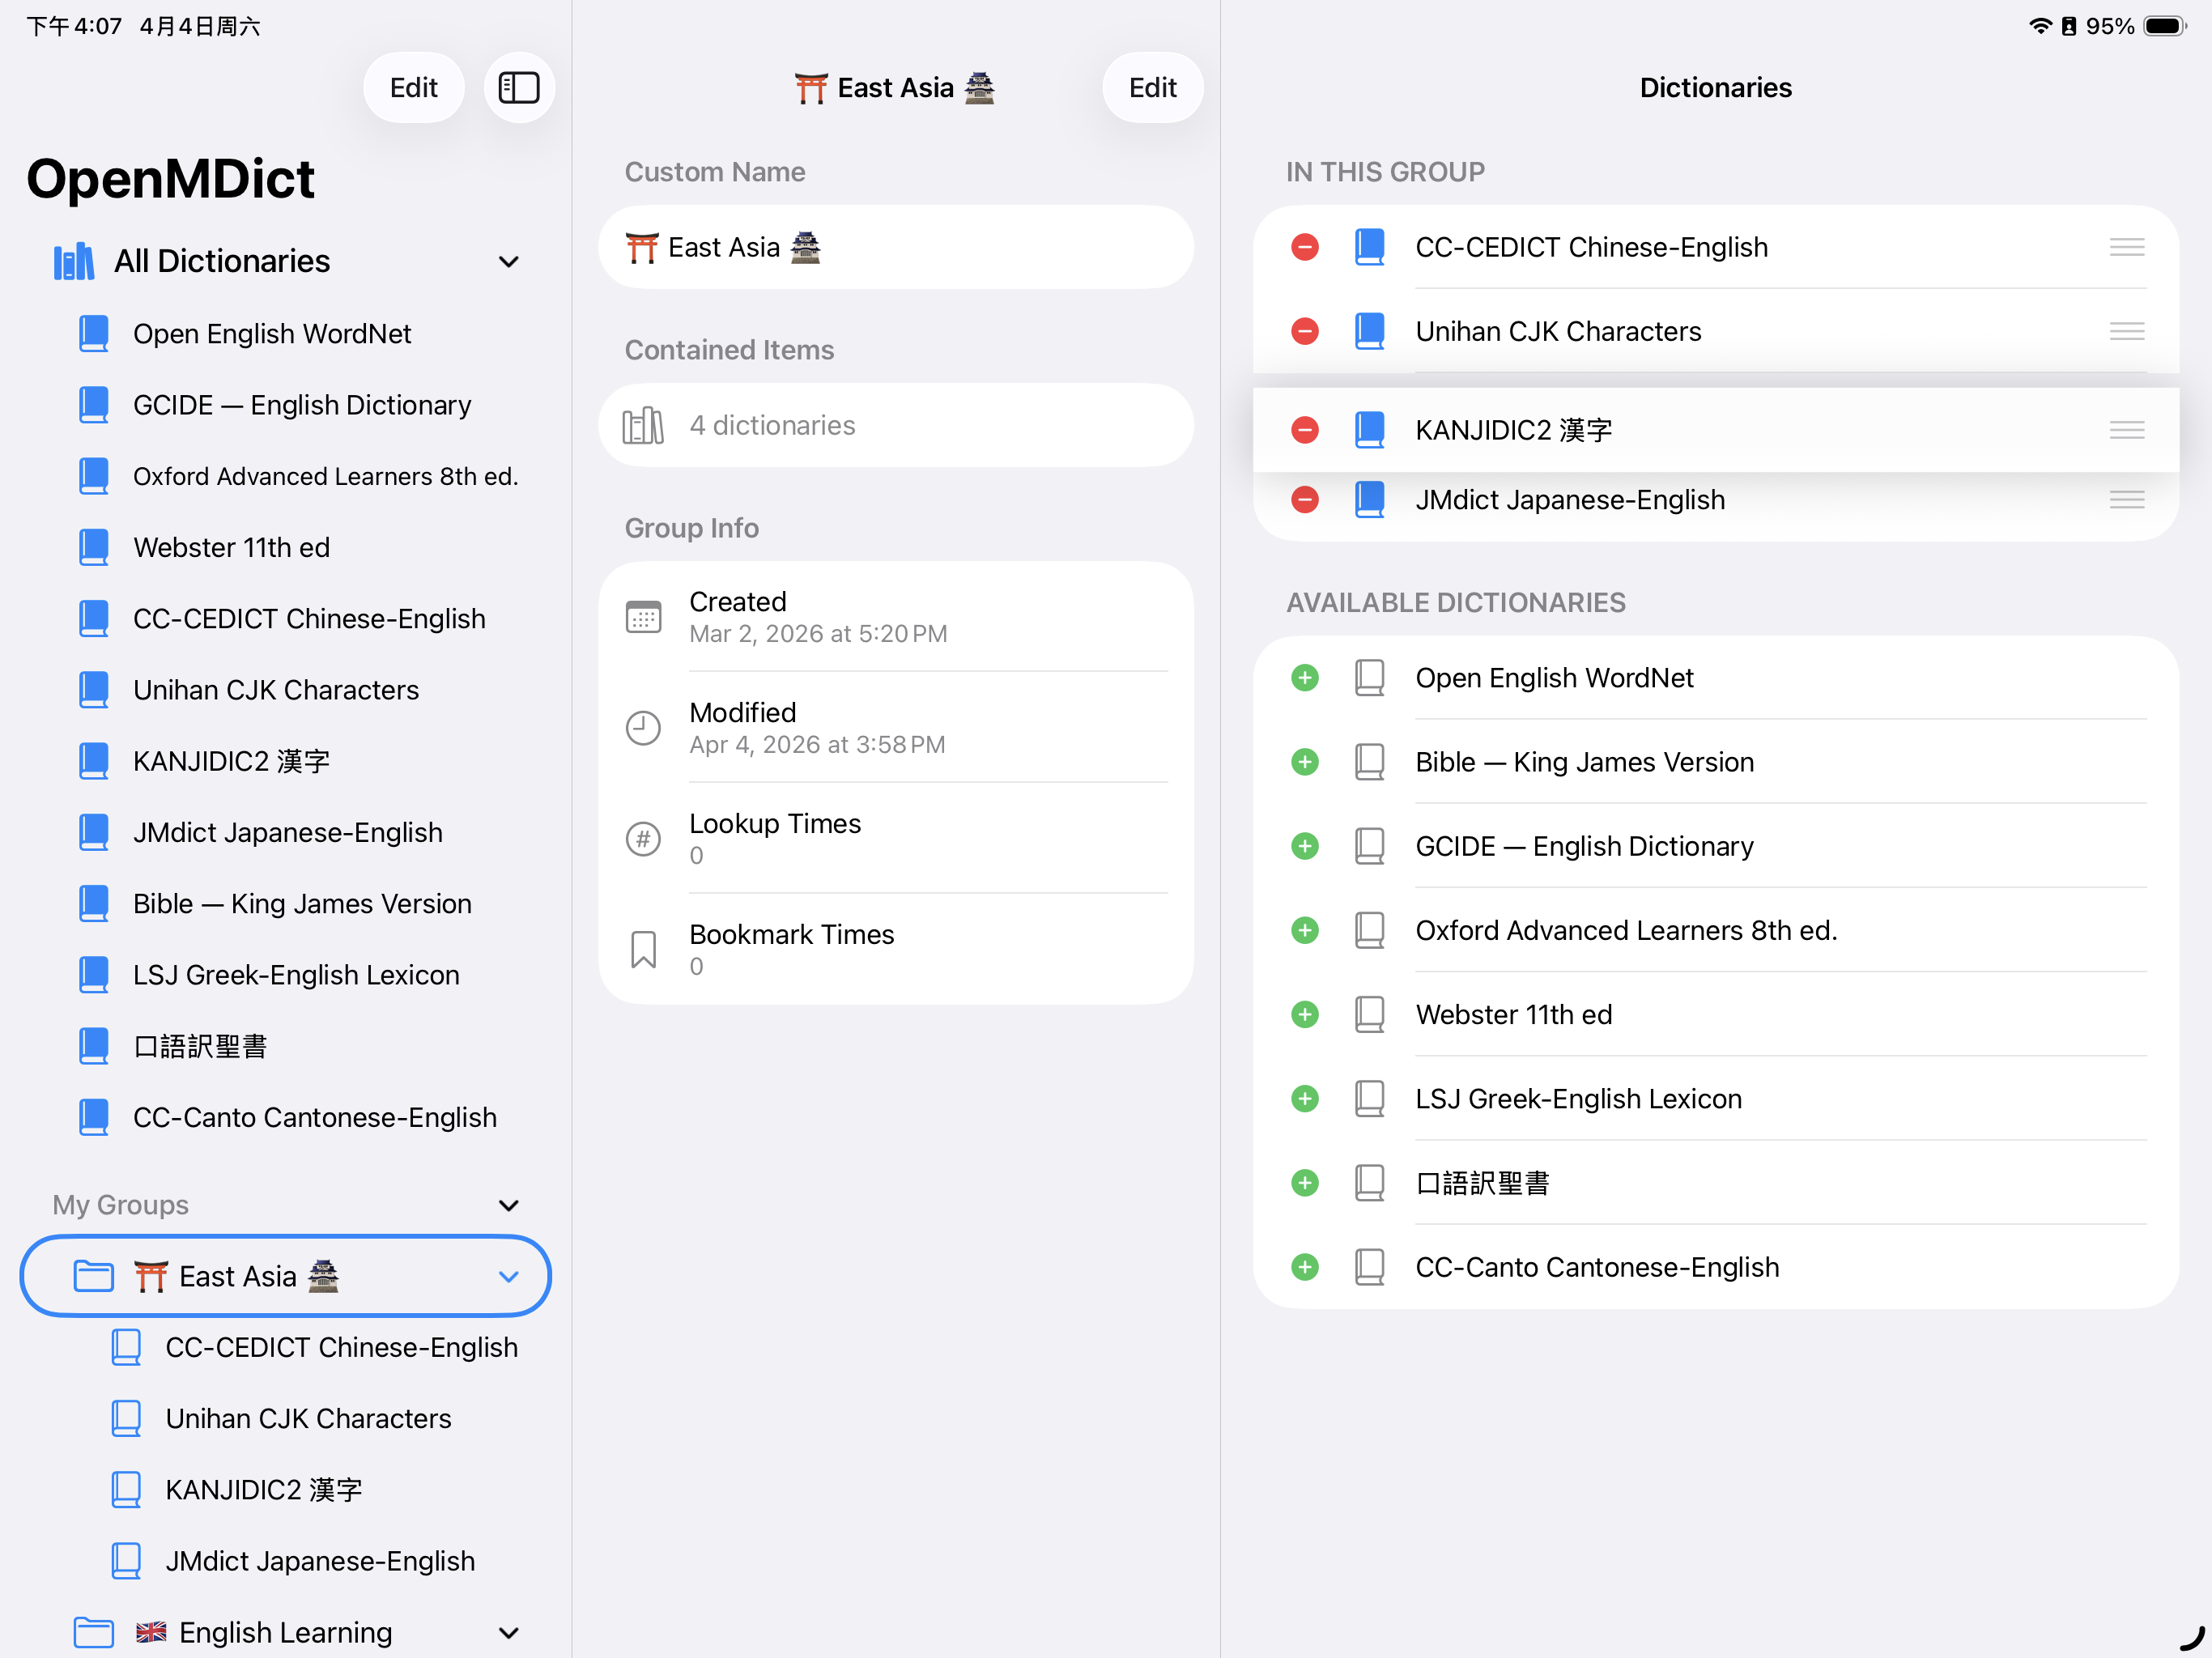Remove Unihan CJK Characters from group
2212x1658 pixels.
coord(1304,331)
